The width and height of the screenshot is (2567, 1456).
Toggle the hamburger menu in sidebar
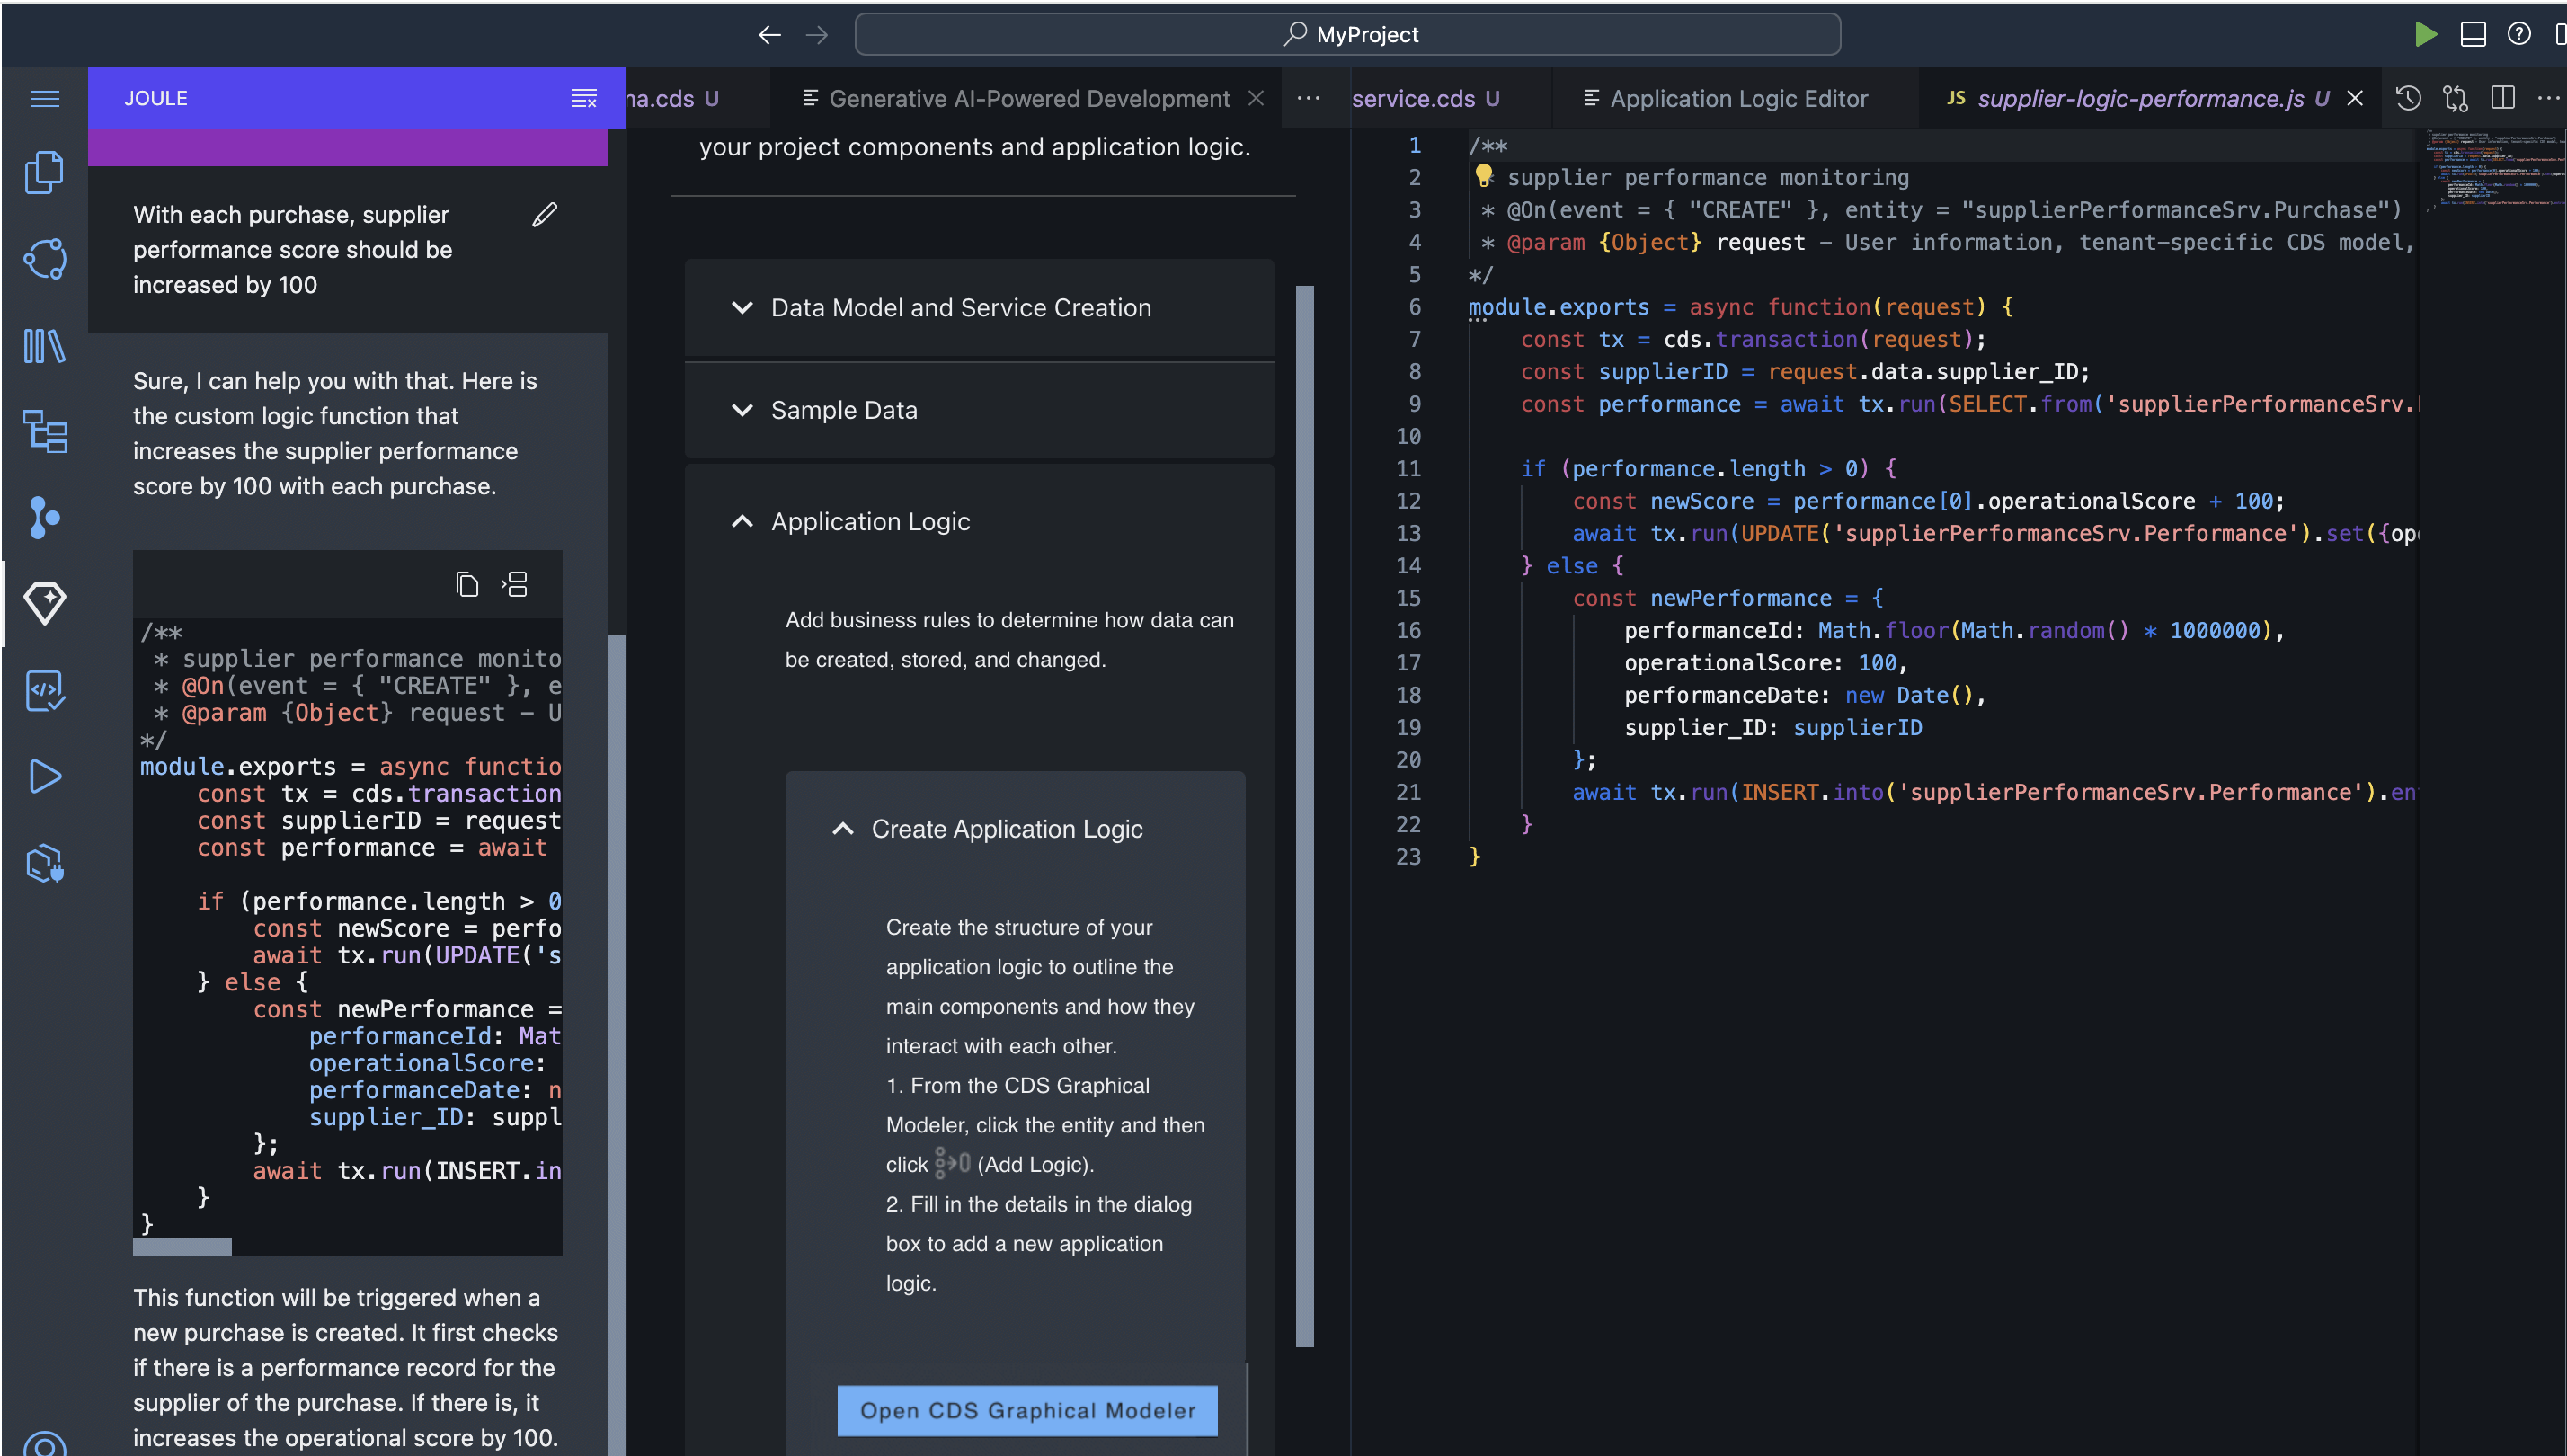(44, 98)
